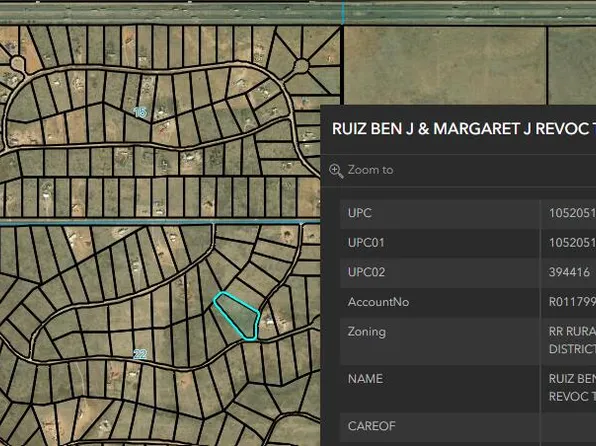Select the CAREOF field label

pyautogui.click(x=371, y=426)
